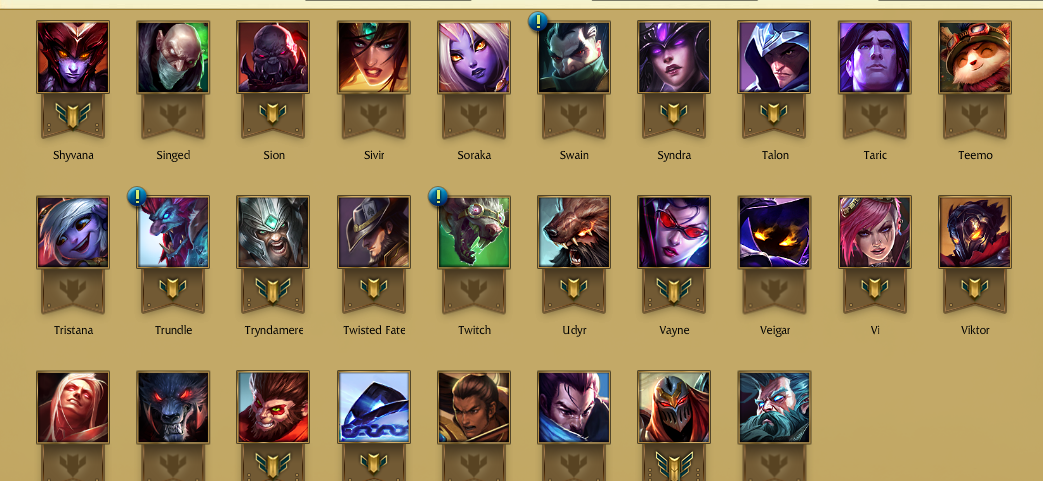The width and height of the screenshot is (1043, 481).
Task: Pick the Udyr champion icon
Action: (573, 232)
